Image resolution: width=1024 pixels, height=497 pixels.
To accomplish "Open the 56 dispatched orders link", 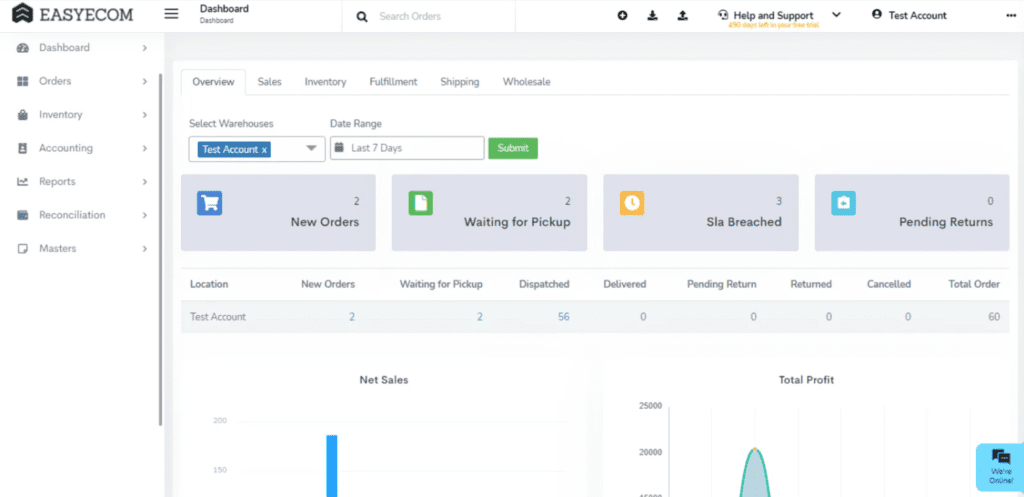I will click(563, 317).
